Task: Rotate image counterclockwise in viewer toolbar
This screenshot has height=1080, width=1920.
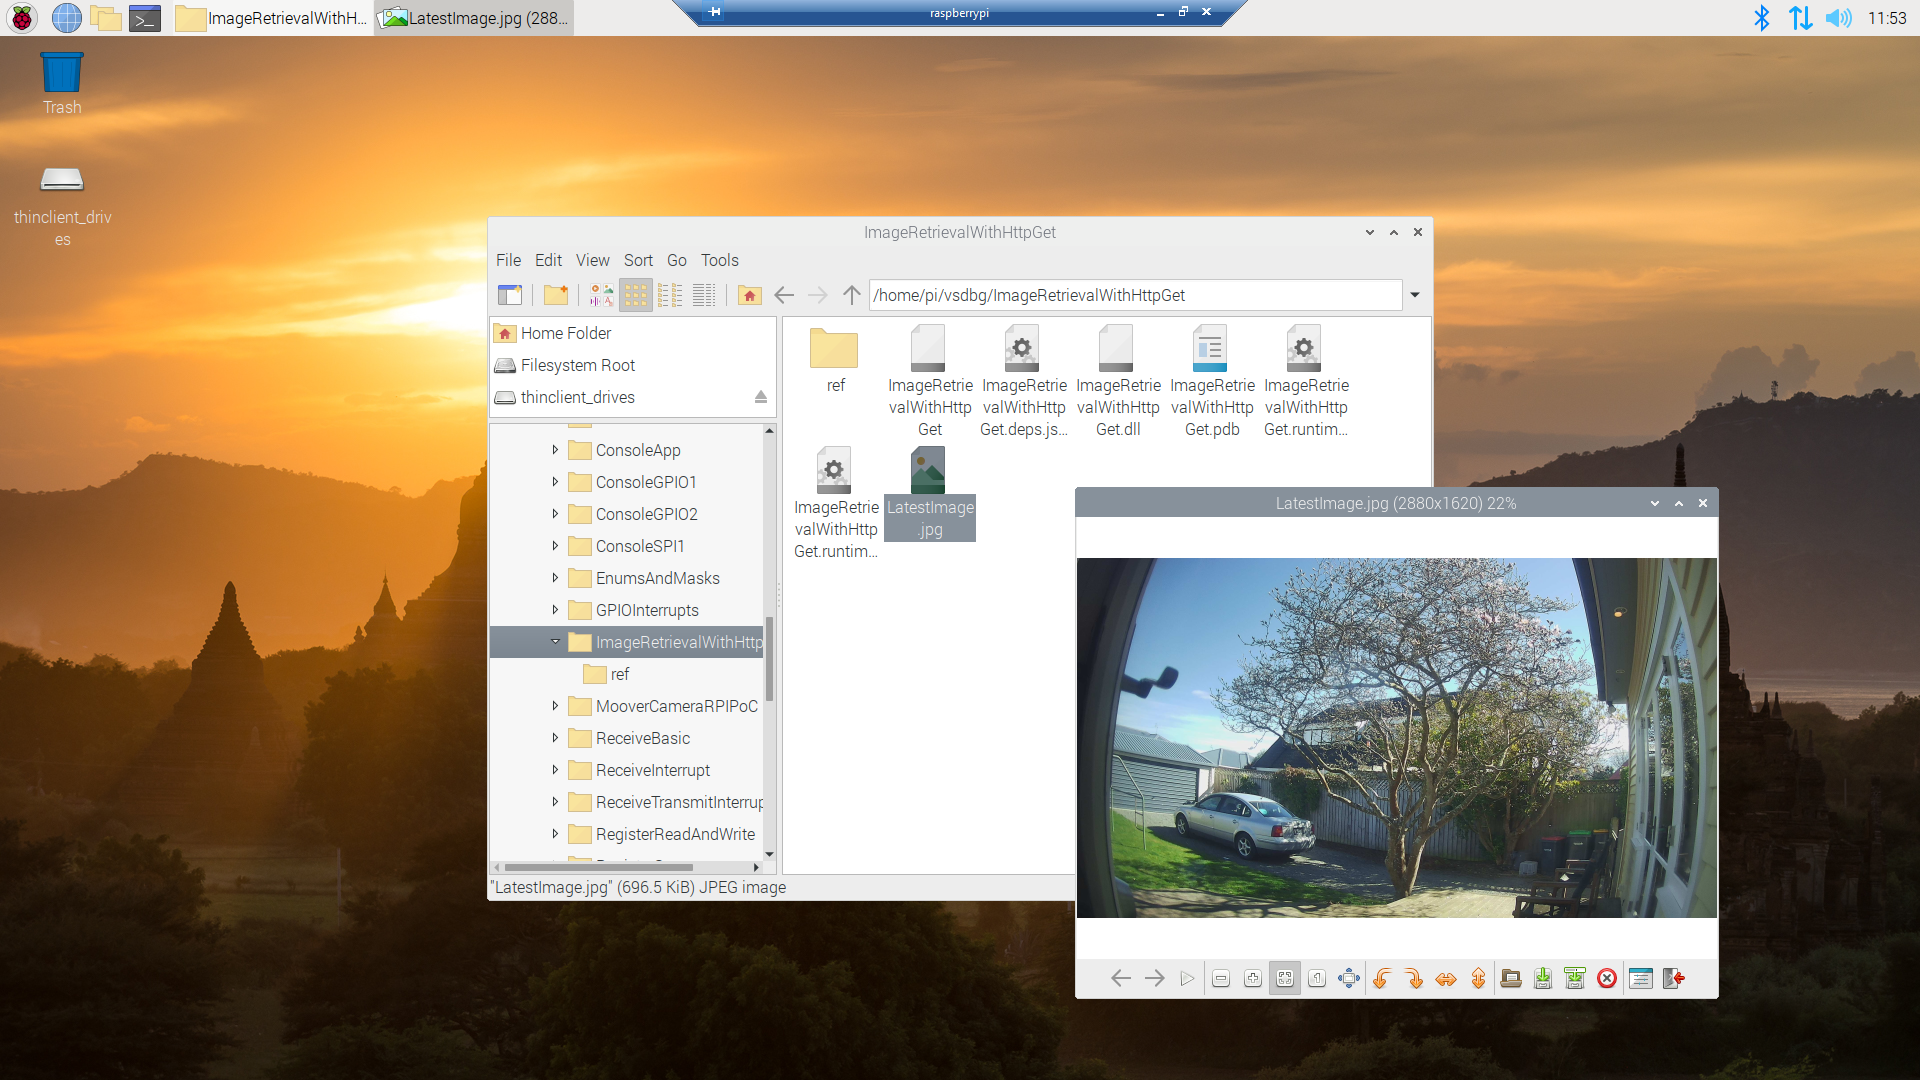Action: pos(1382,978)
